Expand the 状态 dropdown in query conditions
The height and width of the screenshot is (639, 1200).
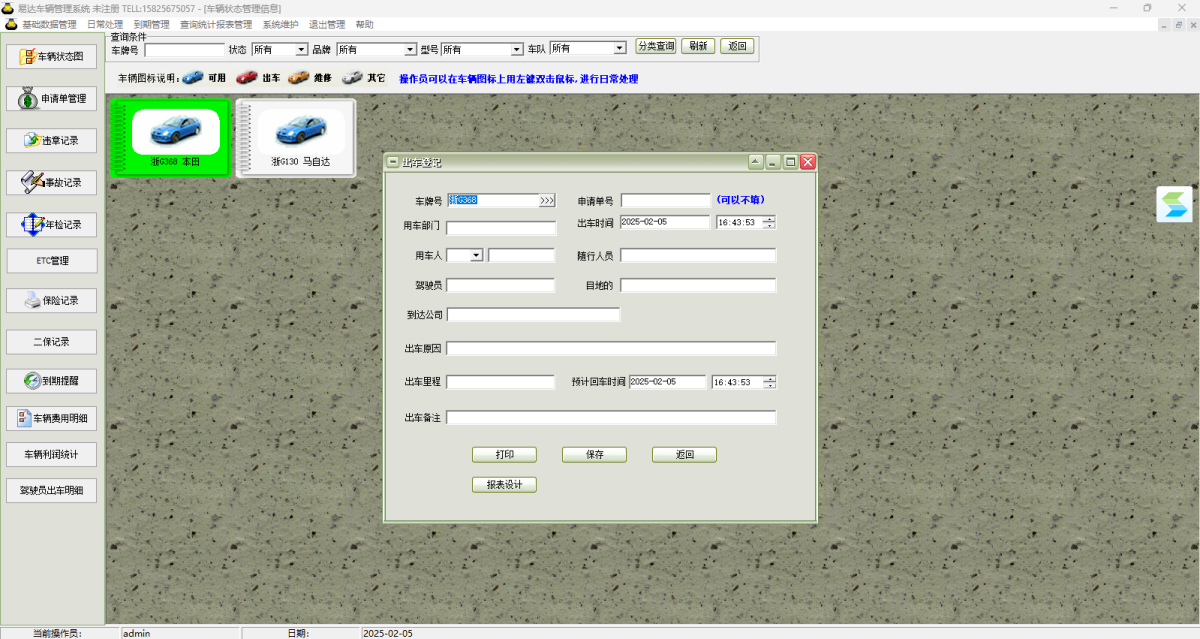[301, 49]
